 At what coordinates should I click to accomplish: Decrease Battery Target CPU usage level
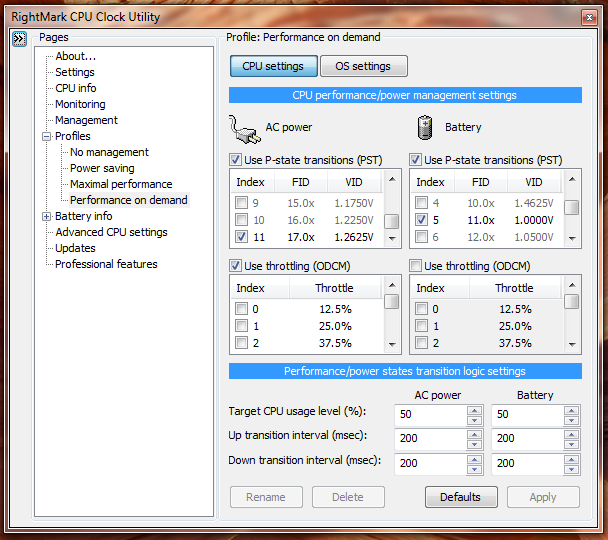pyautogui.click(x=572, y=420)
